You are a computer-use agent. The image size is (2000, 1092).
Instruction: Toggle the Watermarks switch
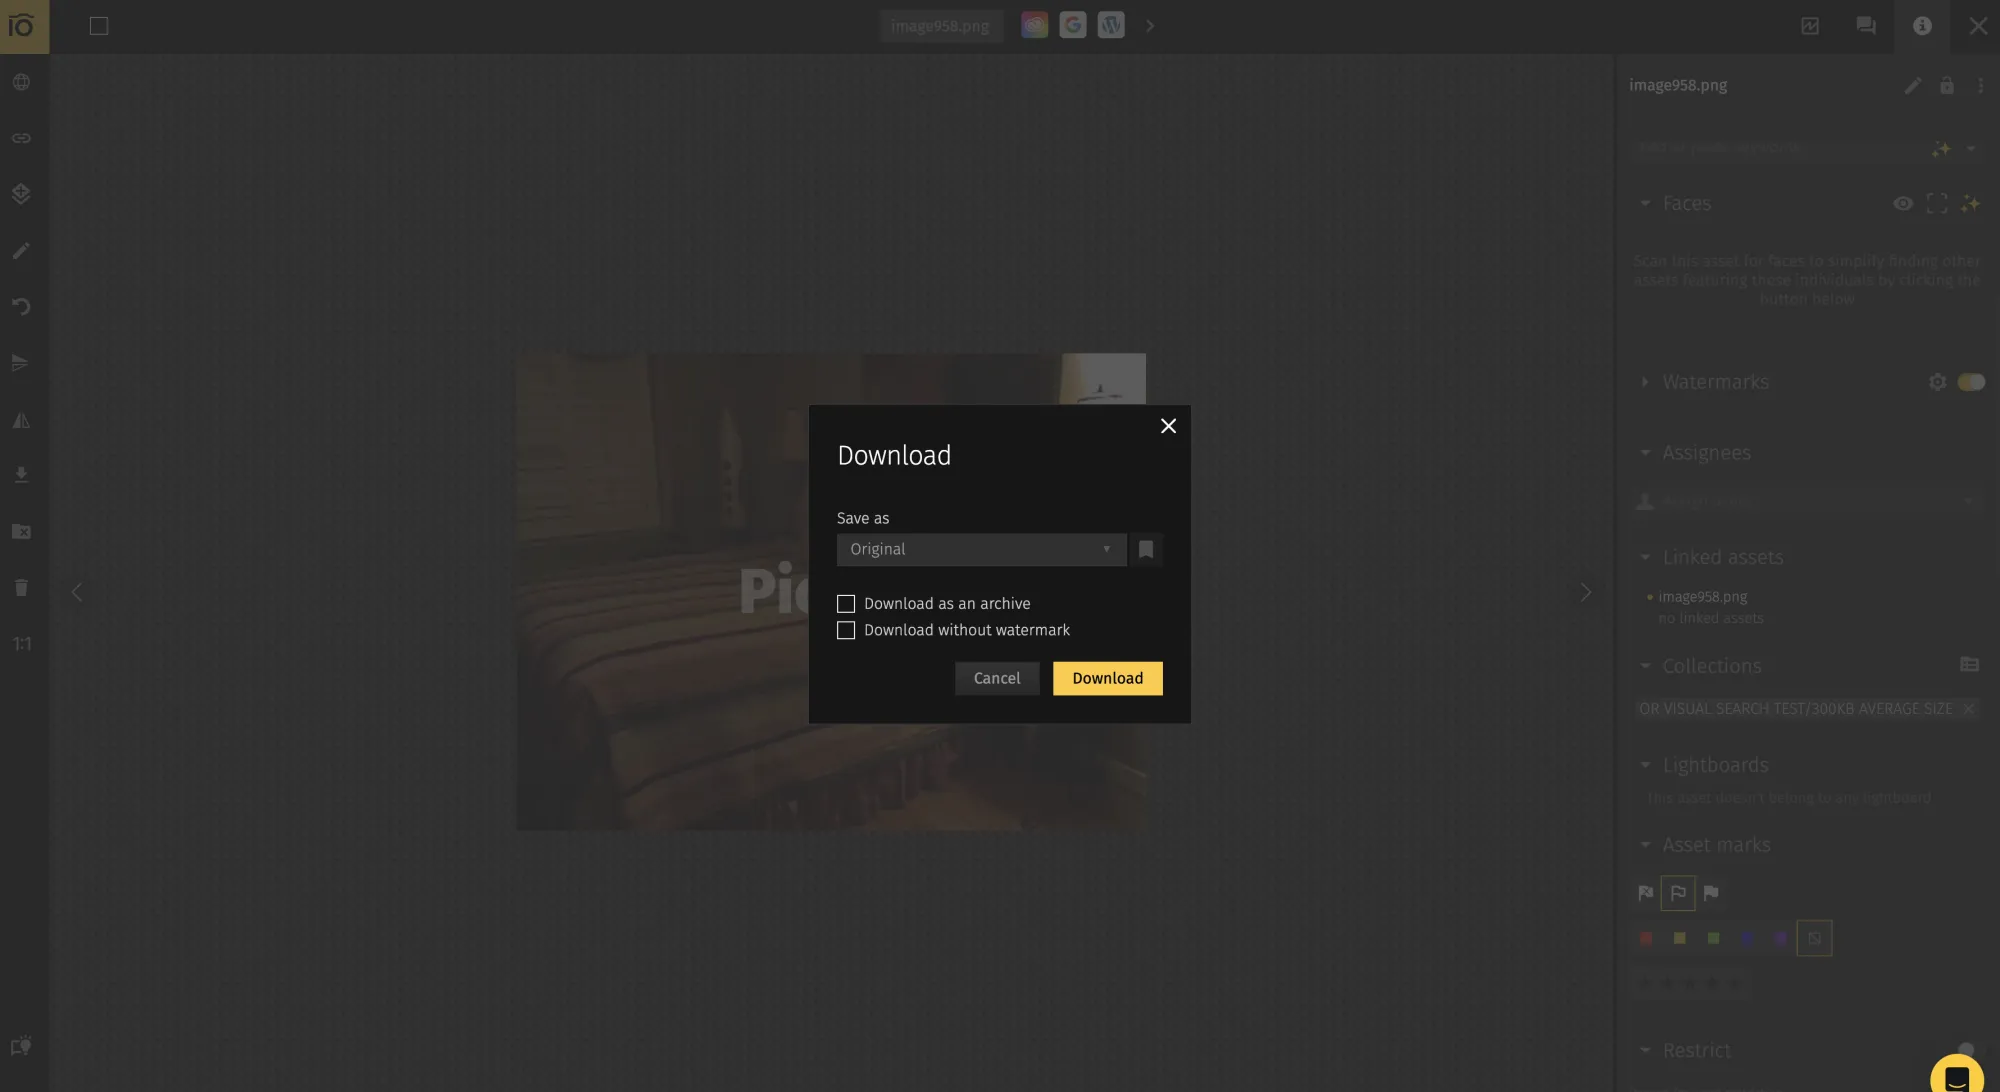(x=1971, y=382)
